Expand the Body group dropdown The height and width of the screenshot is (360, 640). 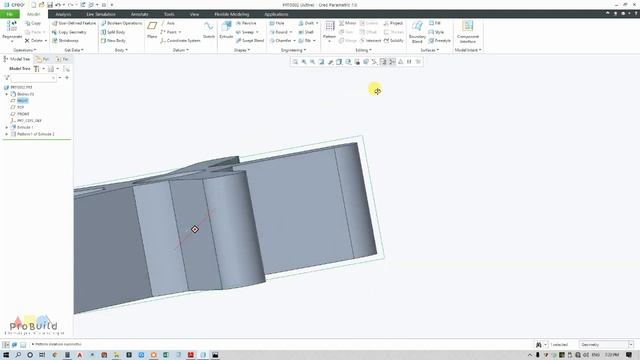(121, 50)
